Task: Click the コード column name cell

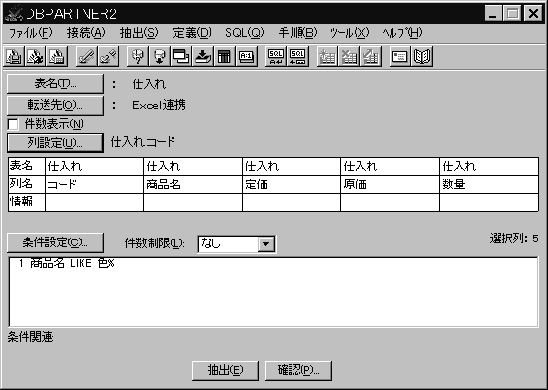Action: coord(94,185)
